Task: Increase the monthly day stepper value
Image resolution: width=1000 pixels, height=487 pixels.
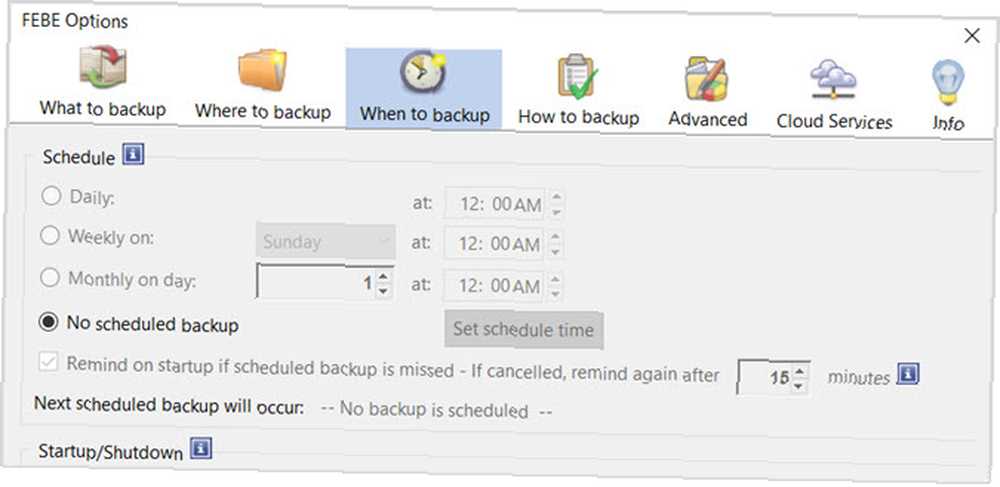Action: (383, 276)
